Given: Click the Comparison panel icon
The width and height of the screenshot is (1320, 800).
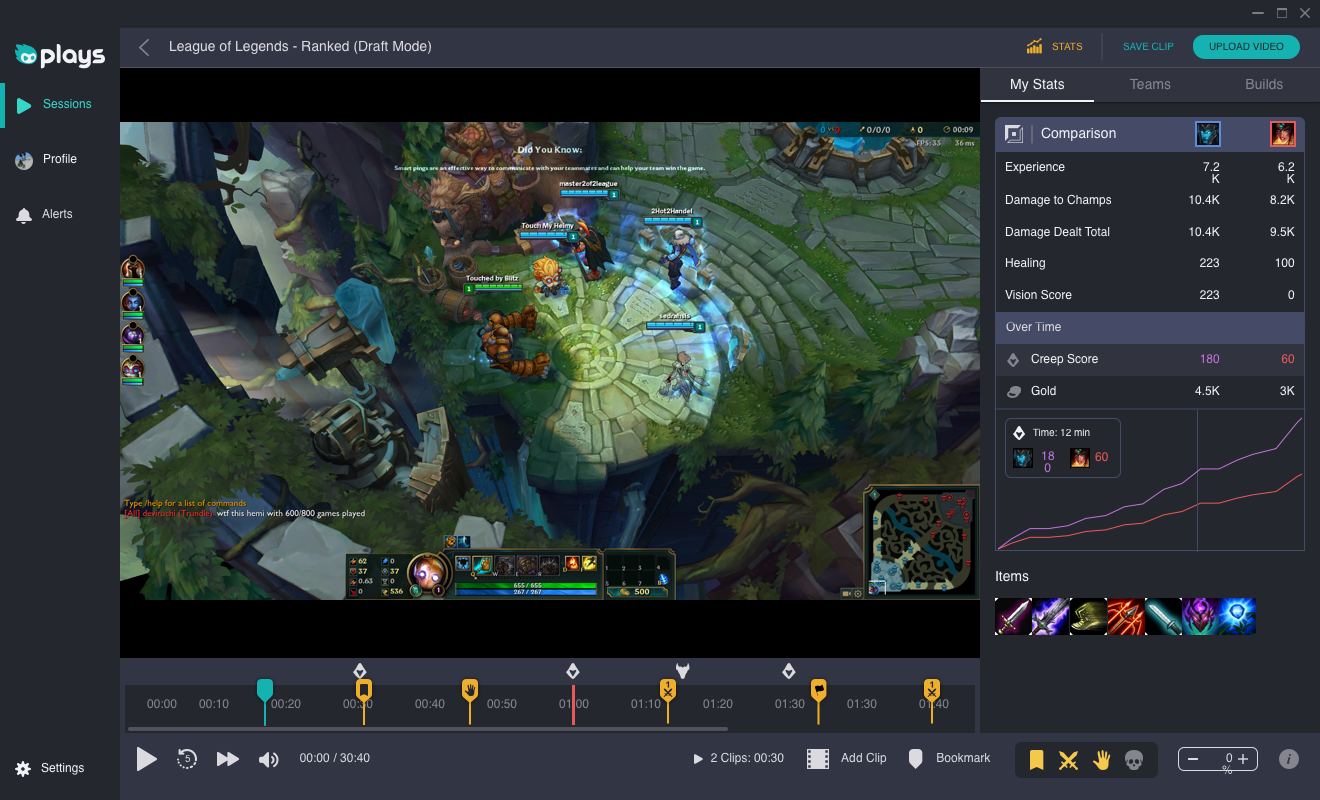Looking at the screenshot, I should pyautogui.click(x=1014, y=133).
